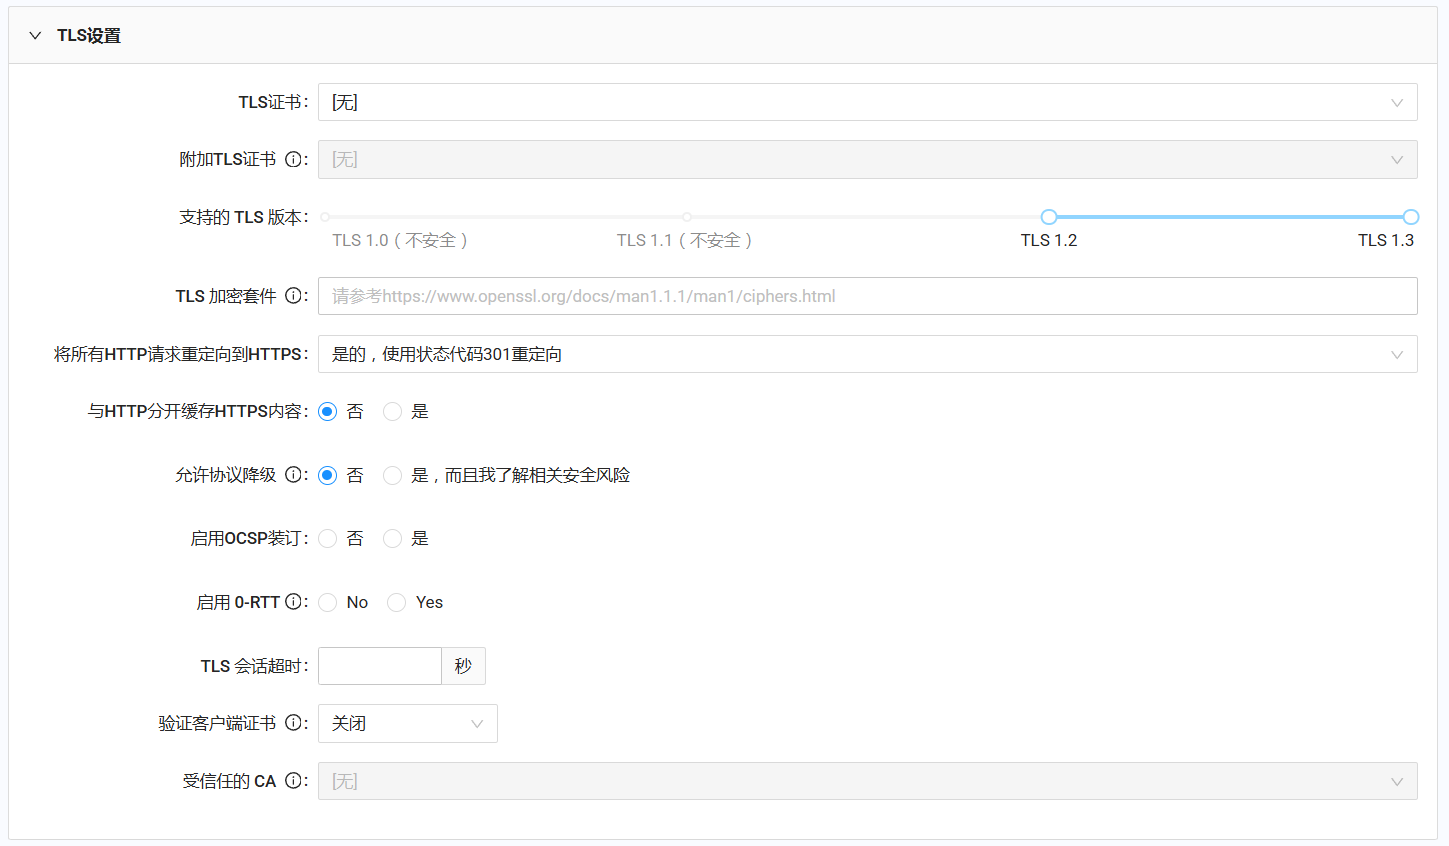
Task: Open the TLS证书 dropdown
Action: pos(866,102)
